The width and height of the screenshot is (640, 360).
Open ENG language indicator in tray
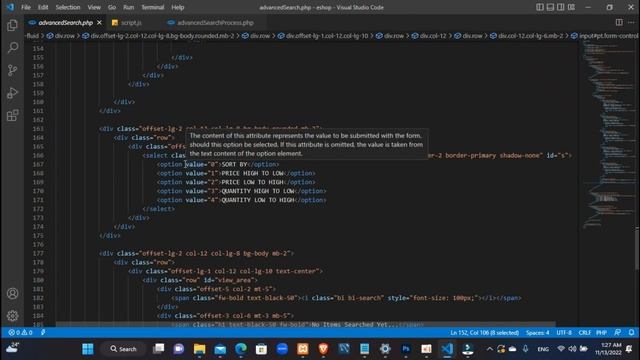pyautogui.click(x=543, y=349)
